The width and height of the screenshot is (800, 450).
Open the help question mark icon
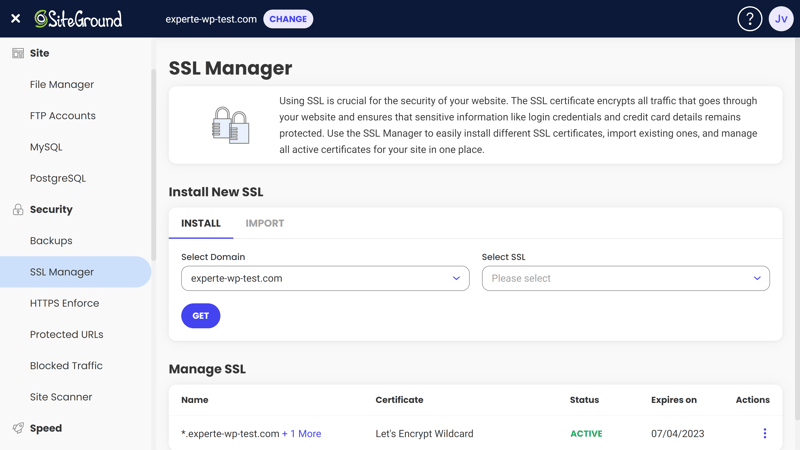(749, 19)
